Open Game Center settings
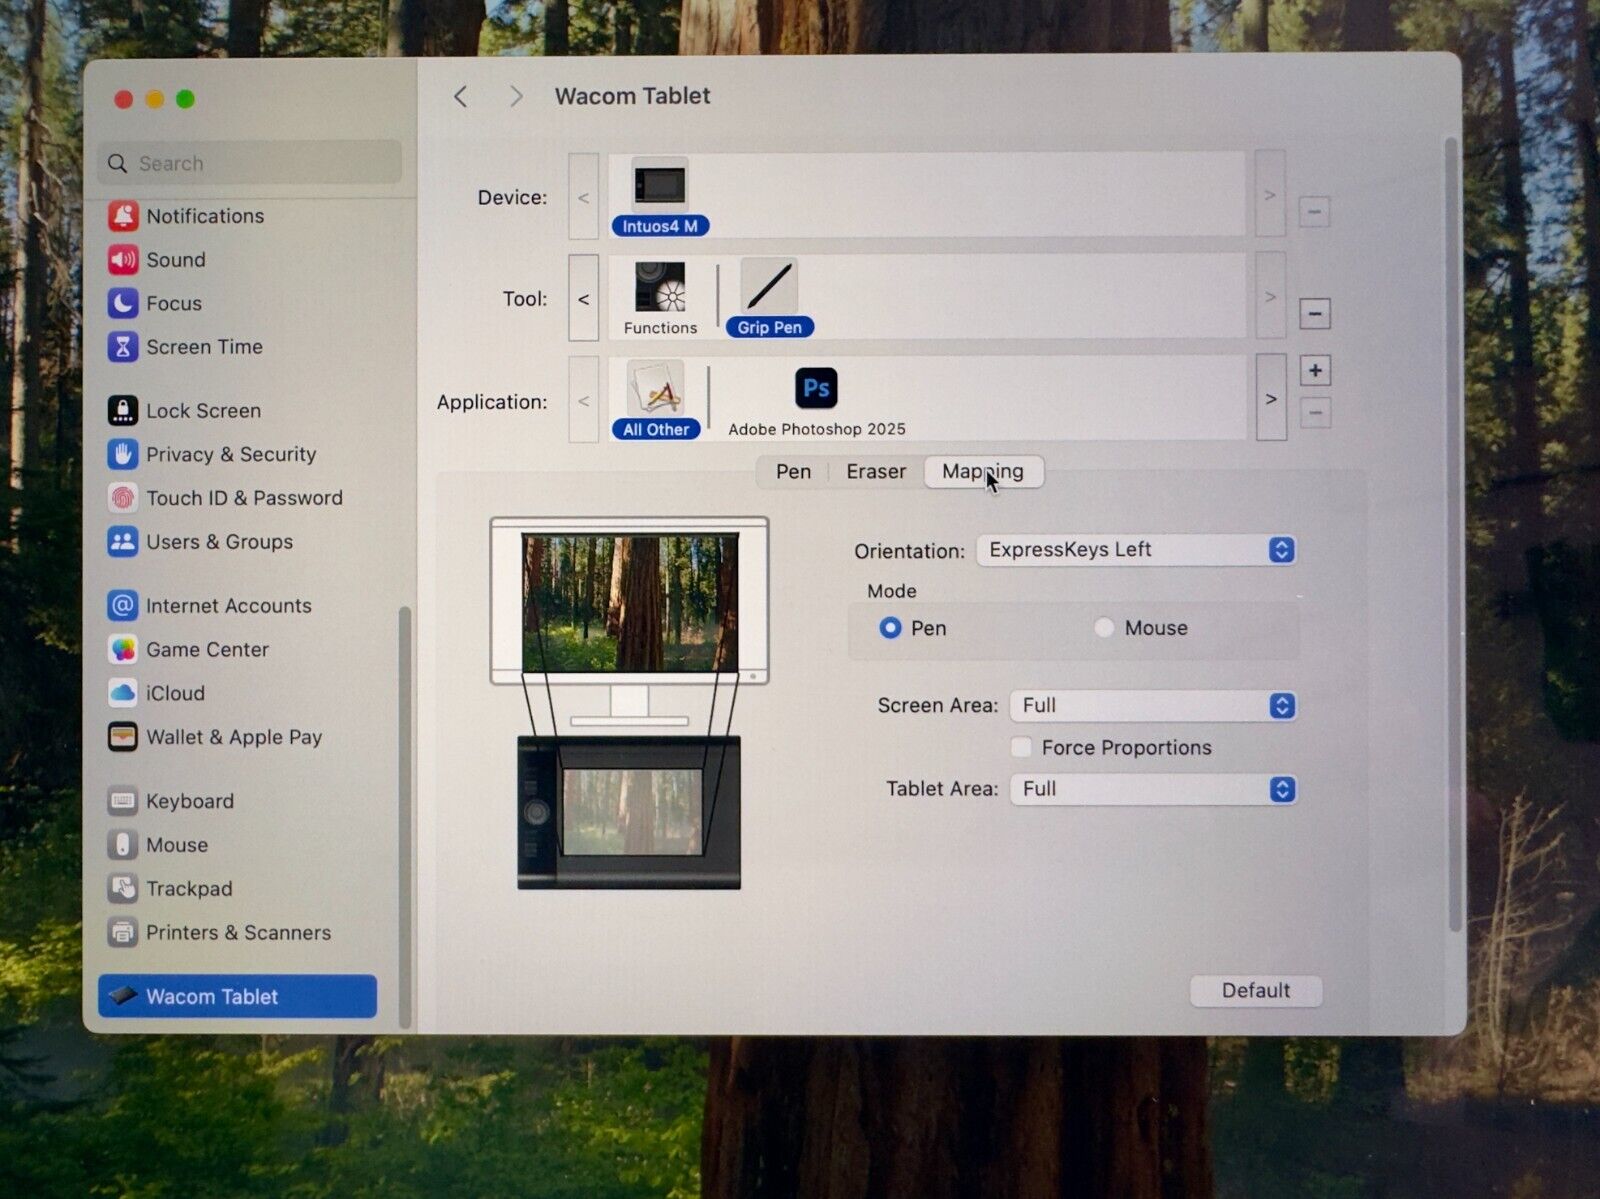1600x1199 pixels. pyautogui.click(x=188, y=650)
